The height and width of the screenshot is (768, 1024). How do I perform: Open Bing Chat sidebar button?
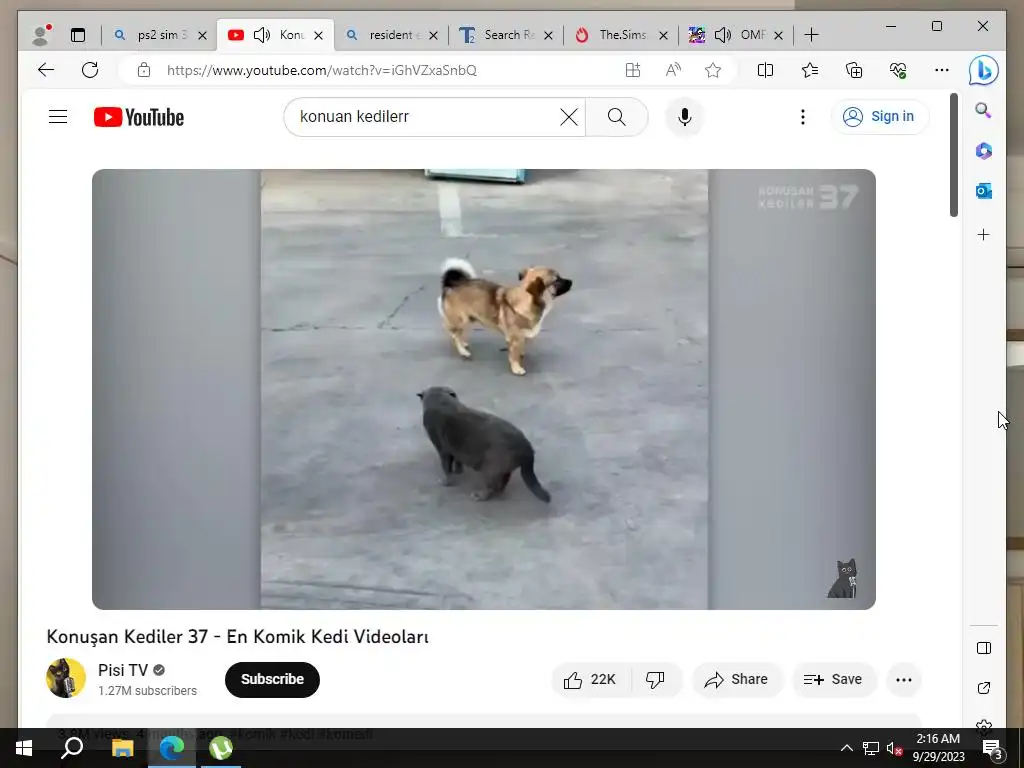point(984,70)
